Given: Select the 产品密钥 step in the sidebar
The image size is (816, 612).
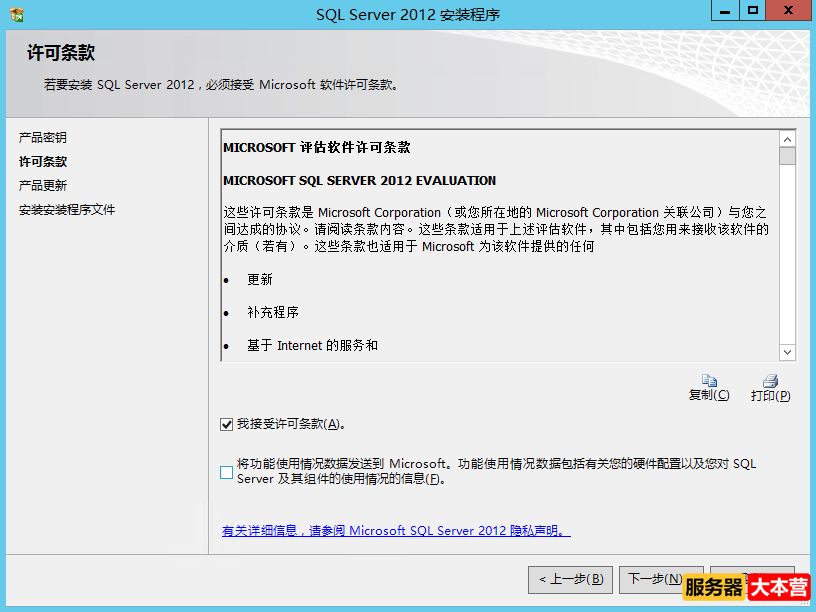Looking at the screenshot, I should coord(43,137).
